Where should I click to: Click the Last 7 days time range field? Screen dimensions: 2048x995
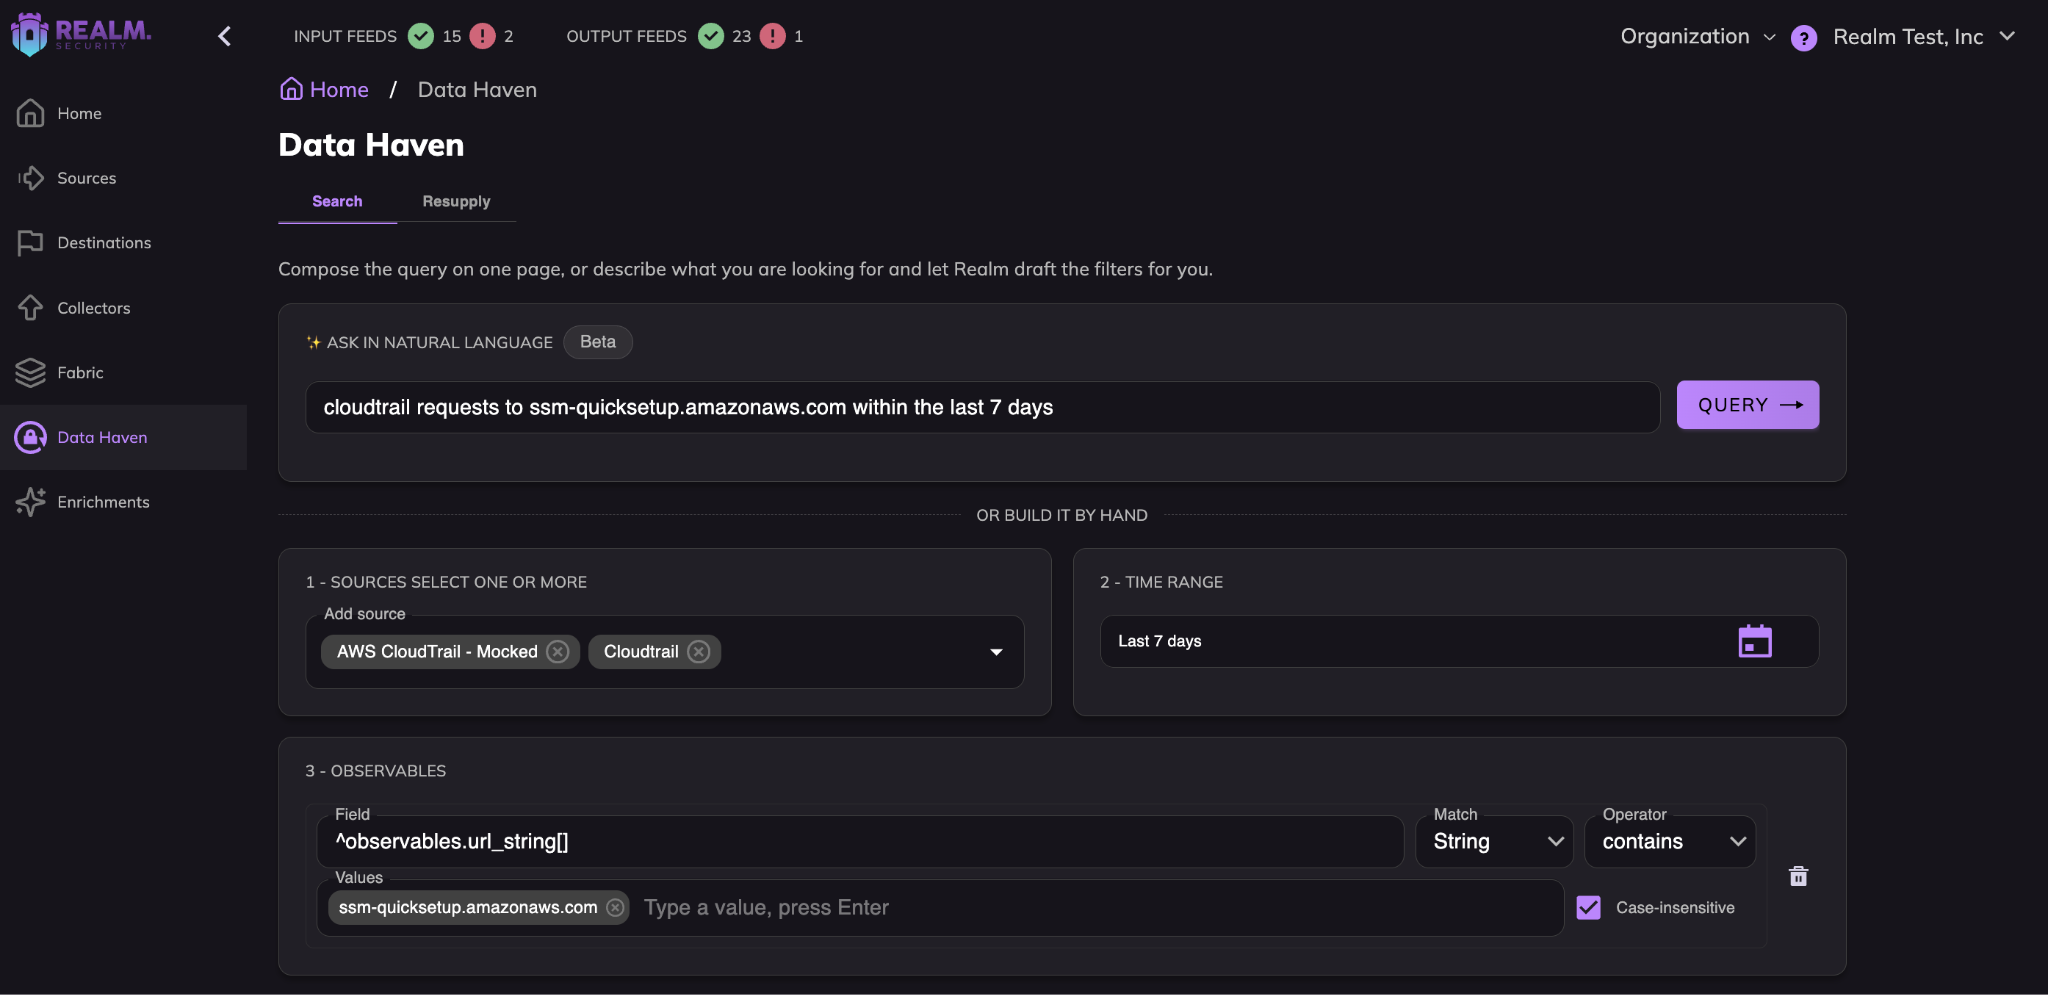coord(1459,641)
